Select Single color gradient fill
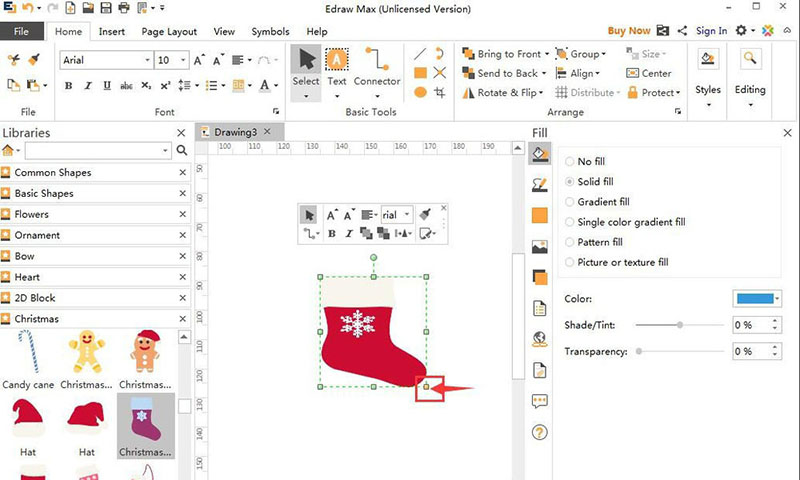Image resolution: width=800 pixels, height=480 pixels. (x=625, y=222)
